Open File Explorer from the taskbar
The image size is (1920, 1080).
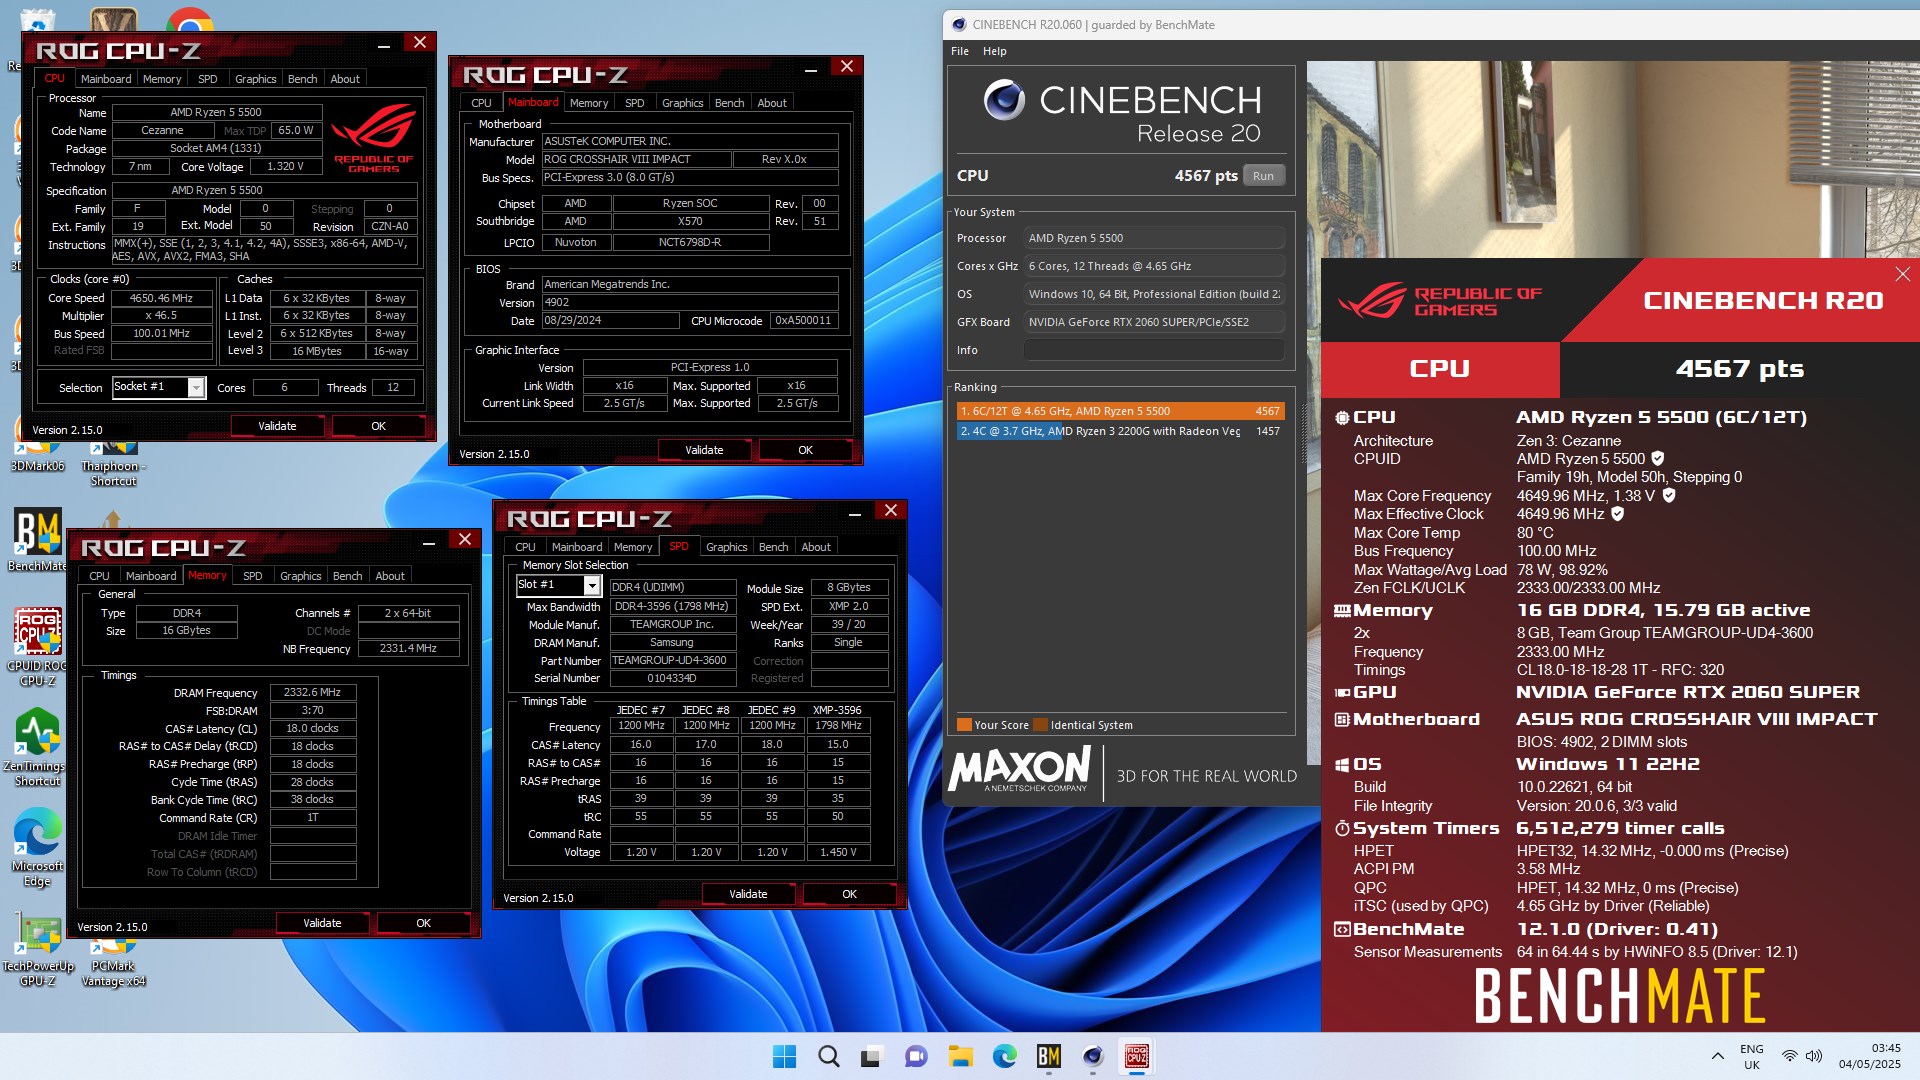point(960,1056)
